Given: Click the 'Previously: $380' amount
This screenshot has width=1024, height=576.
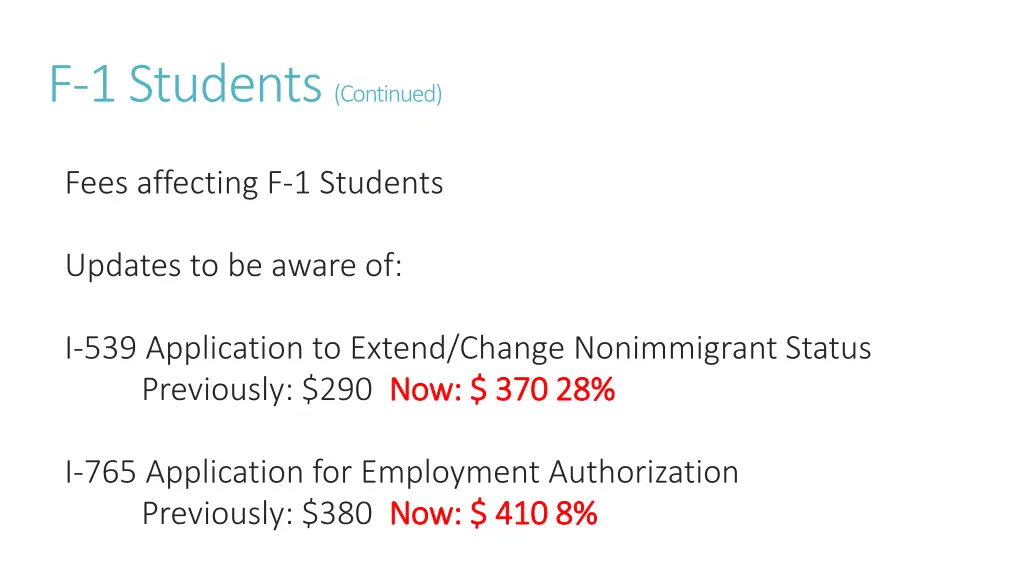Looking at the screenshot, I should 257,513.
